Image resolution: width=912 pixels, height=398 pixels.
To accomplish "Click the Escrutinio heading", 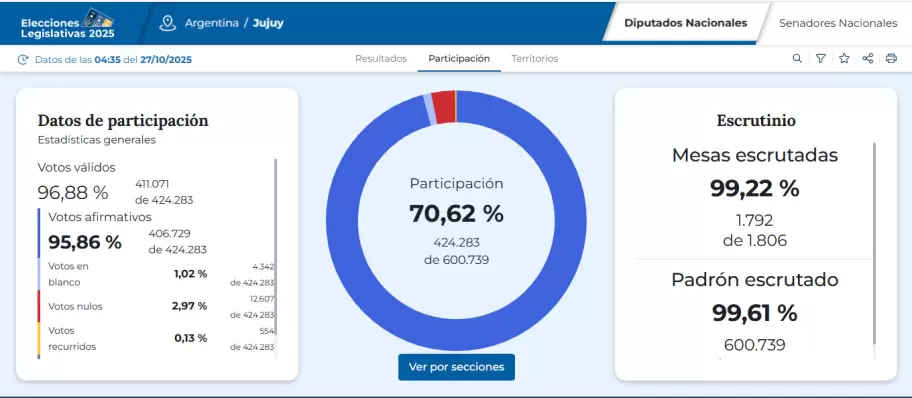I will [x=756, y=120].
